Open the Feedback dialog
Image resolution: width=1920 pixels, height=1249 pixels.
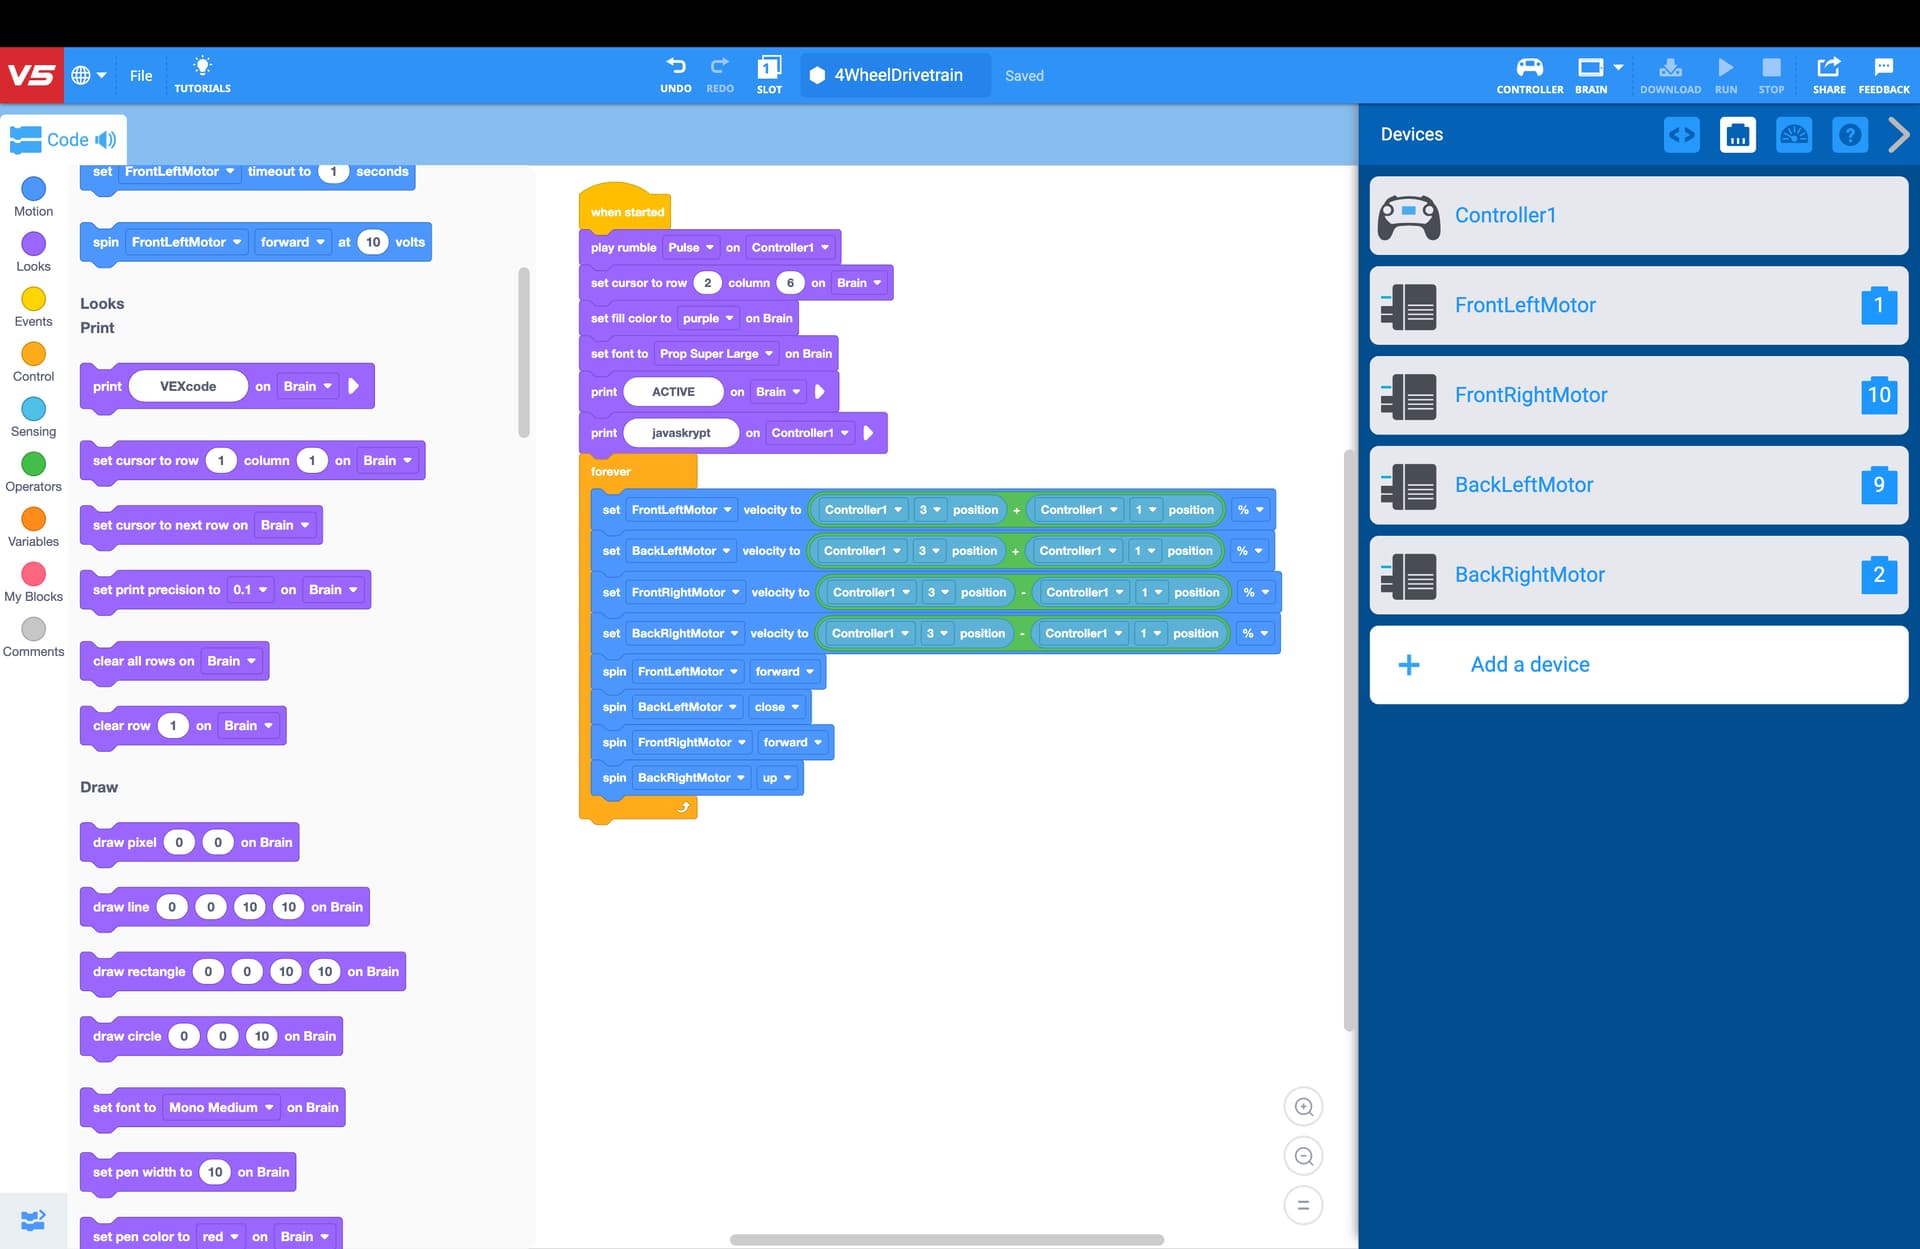[x=1884, y=75]
